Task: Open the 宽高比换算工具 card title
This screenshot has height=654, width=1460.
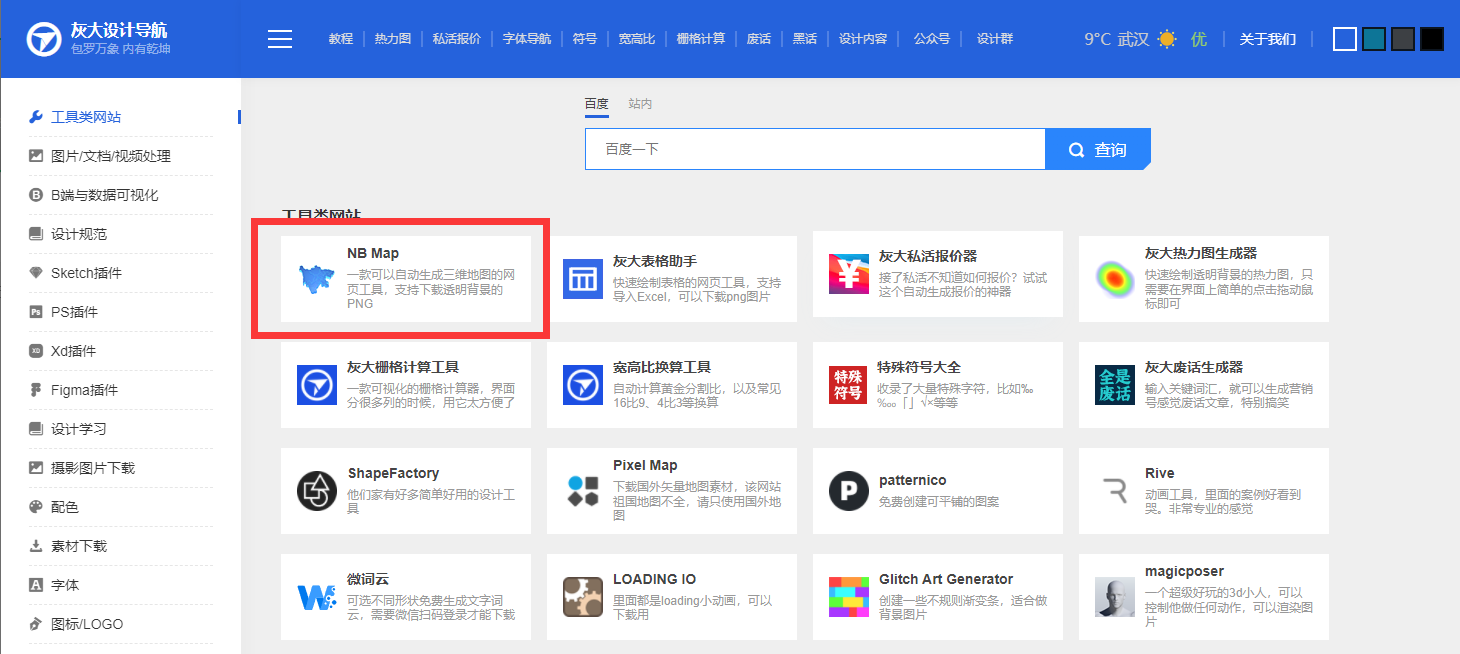Action: pos(662,367)
